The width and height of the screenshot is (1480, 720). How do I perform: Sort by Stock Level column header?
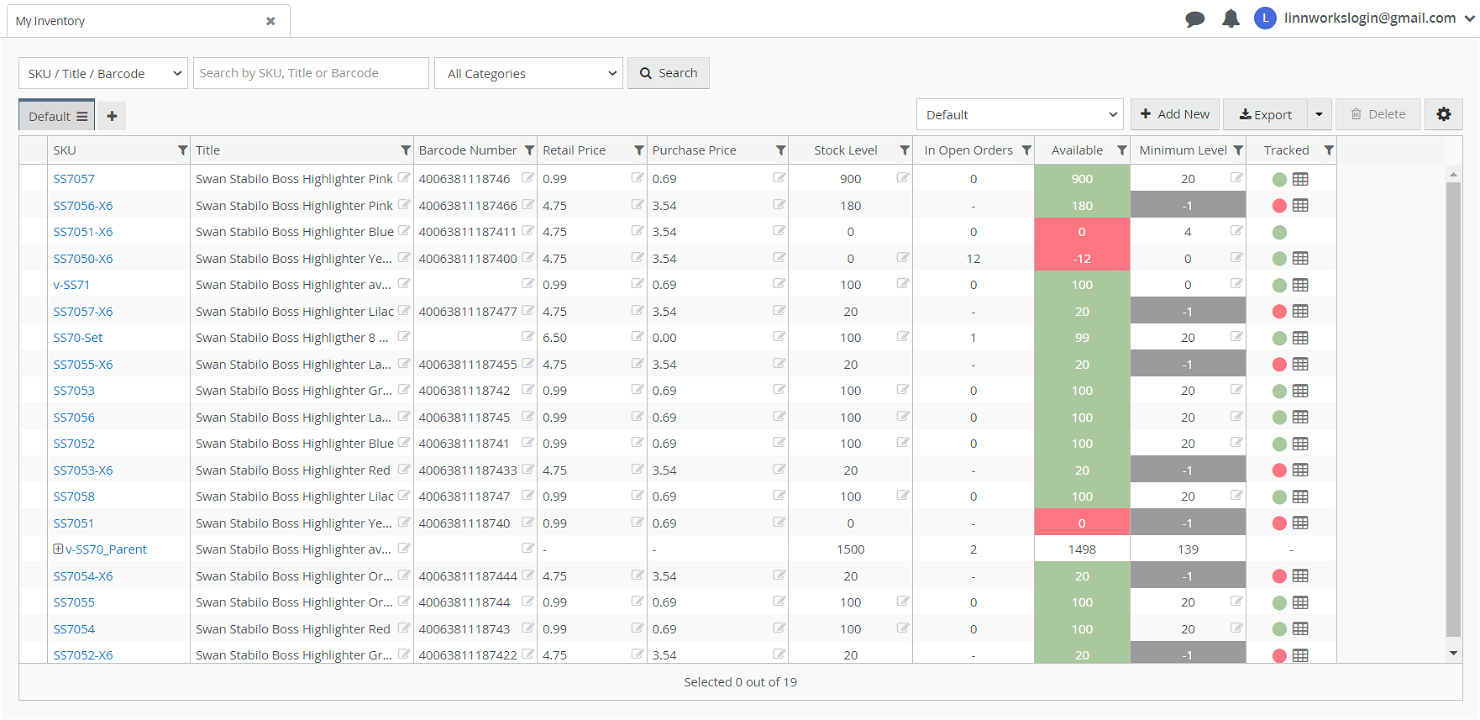(x=845, y=150)
